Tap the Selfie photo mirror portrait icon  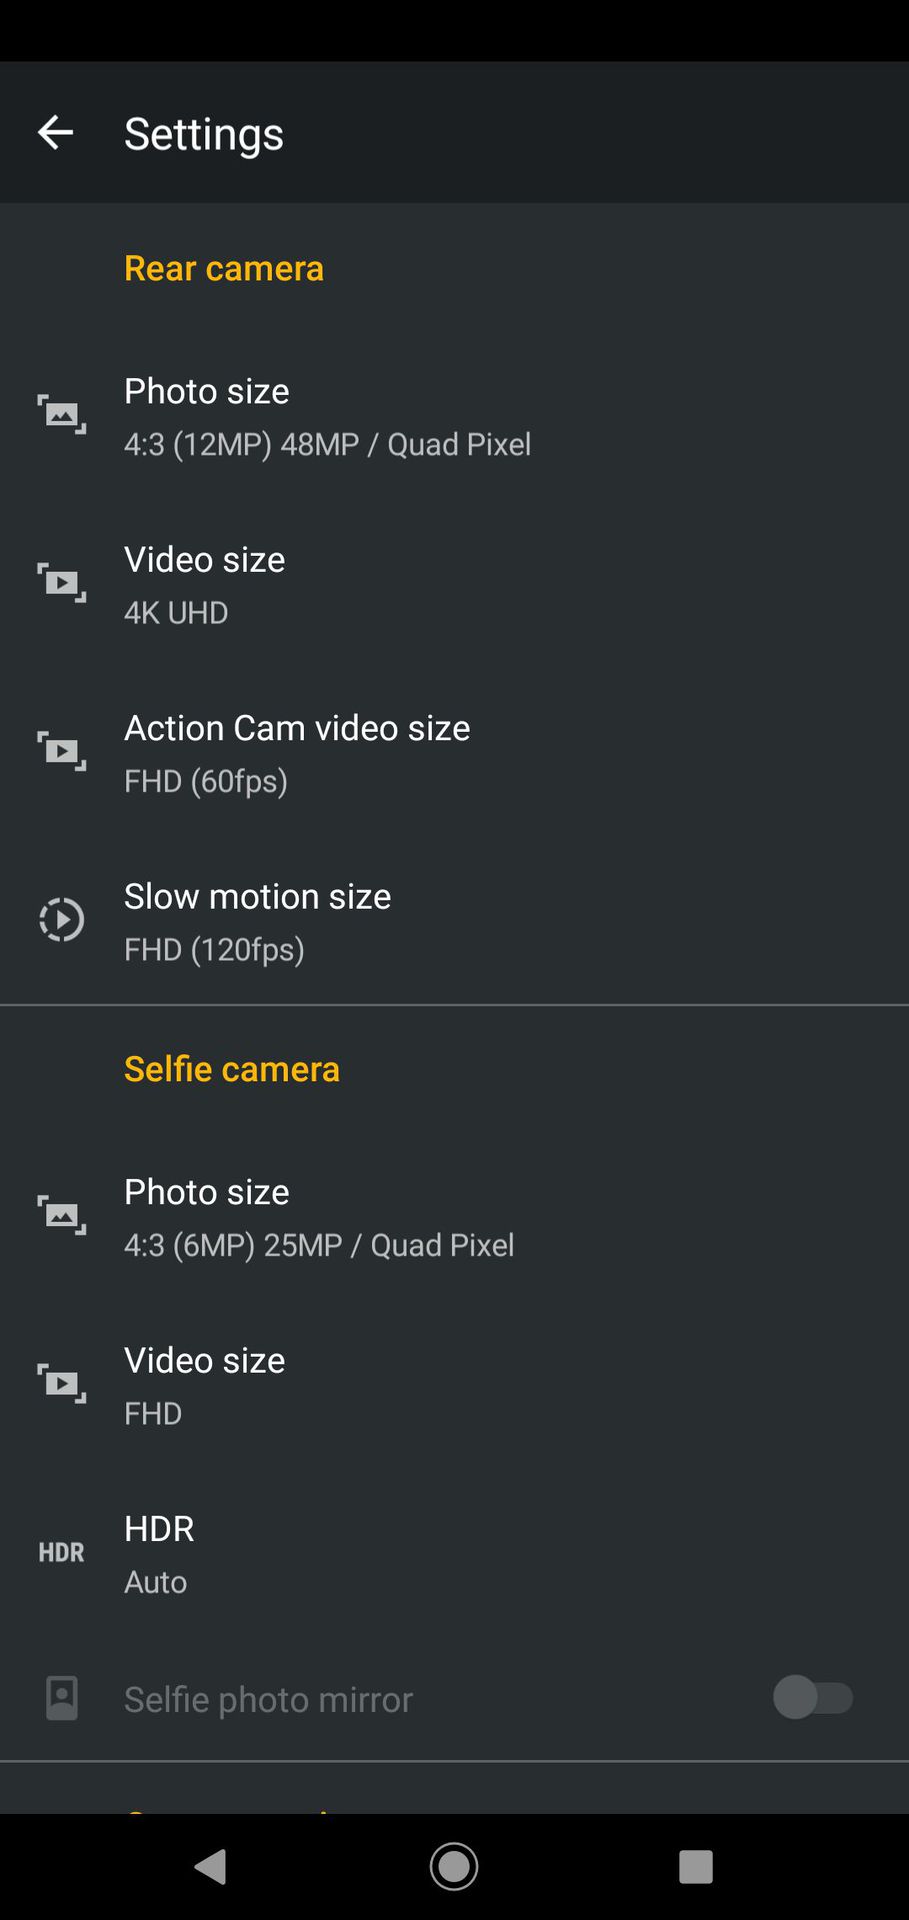62,1698
